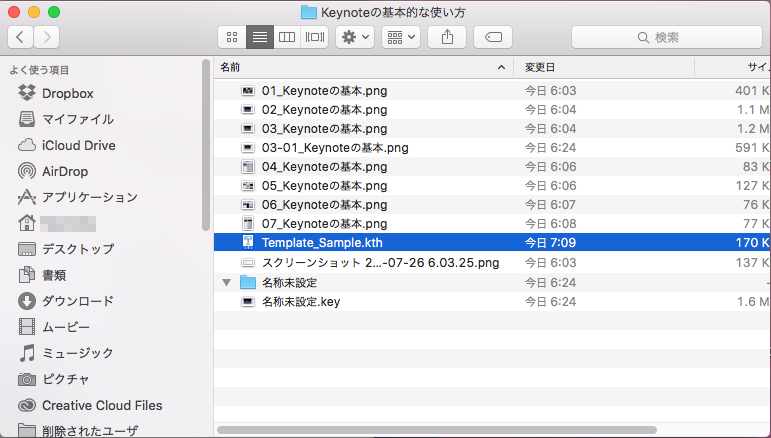Go back with the left arrow button
The width and height of the screenshot is (771, 438).
tap(21, 37)
